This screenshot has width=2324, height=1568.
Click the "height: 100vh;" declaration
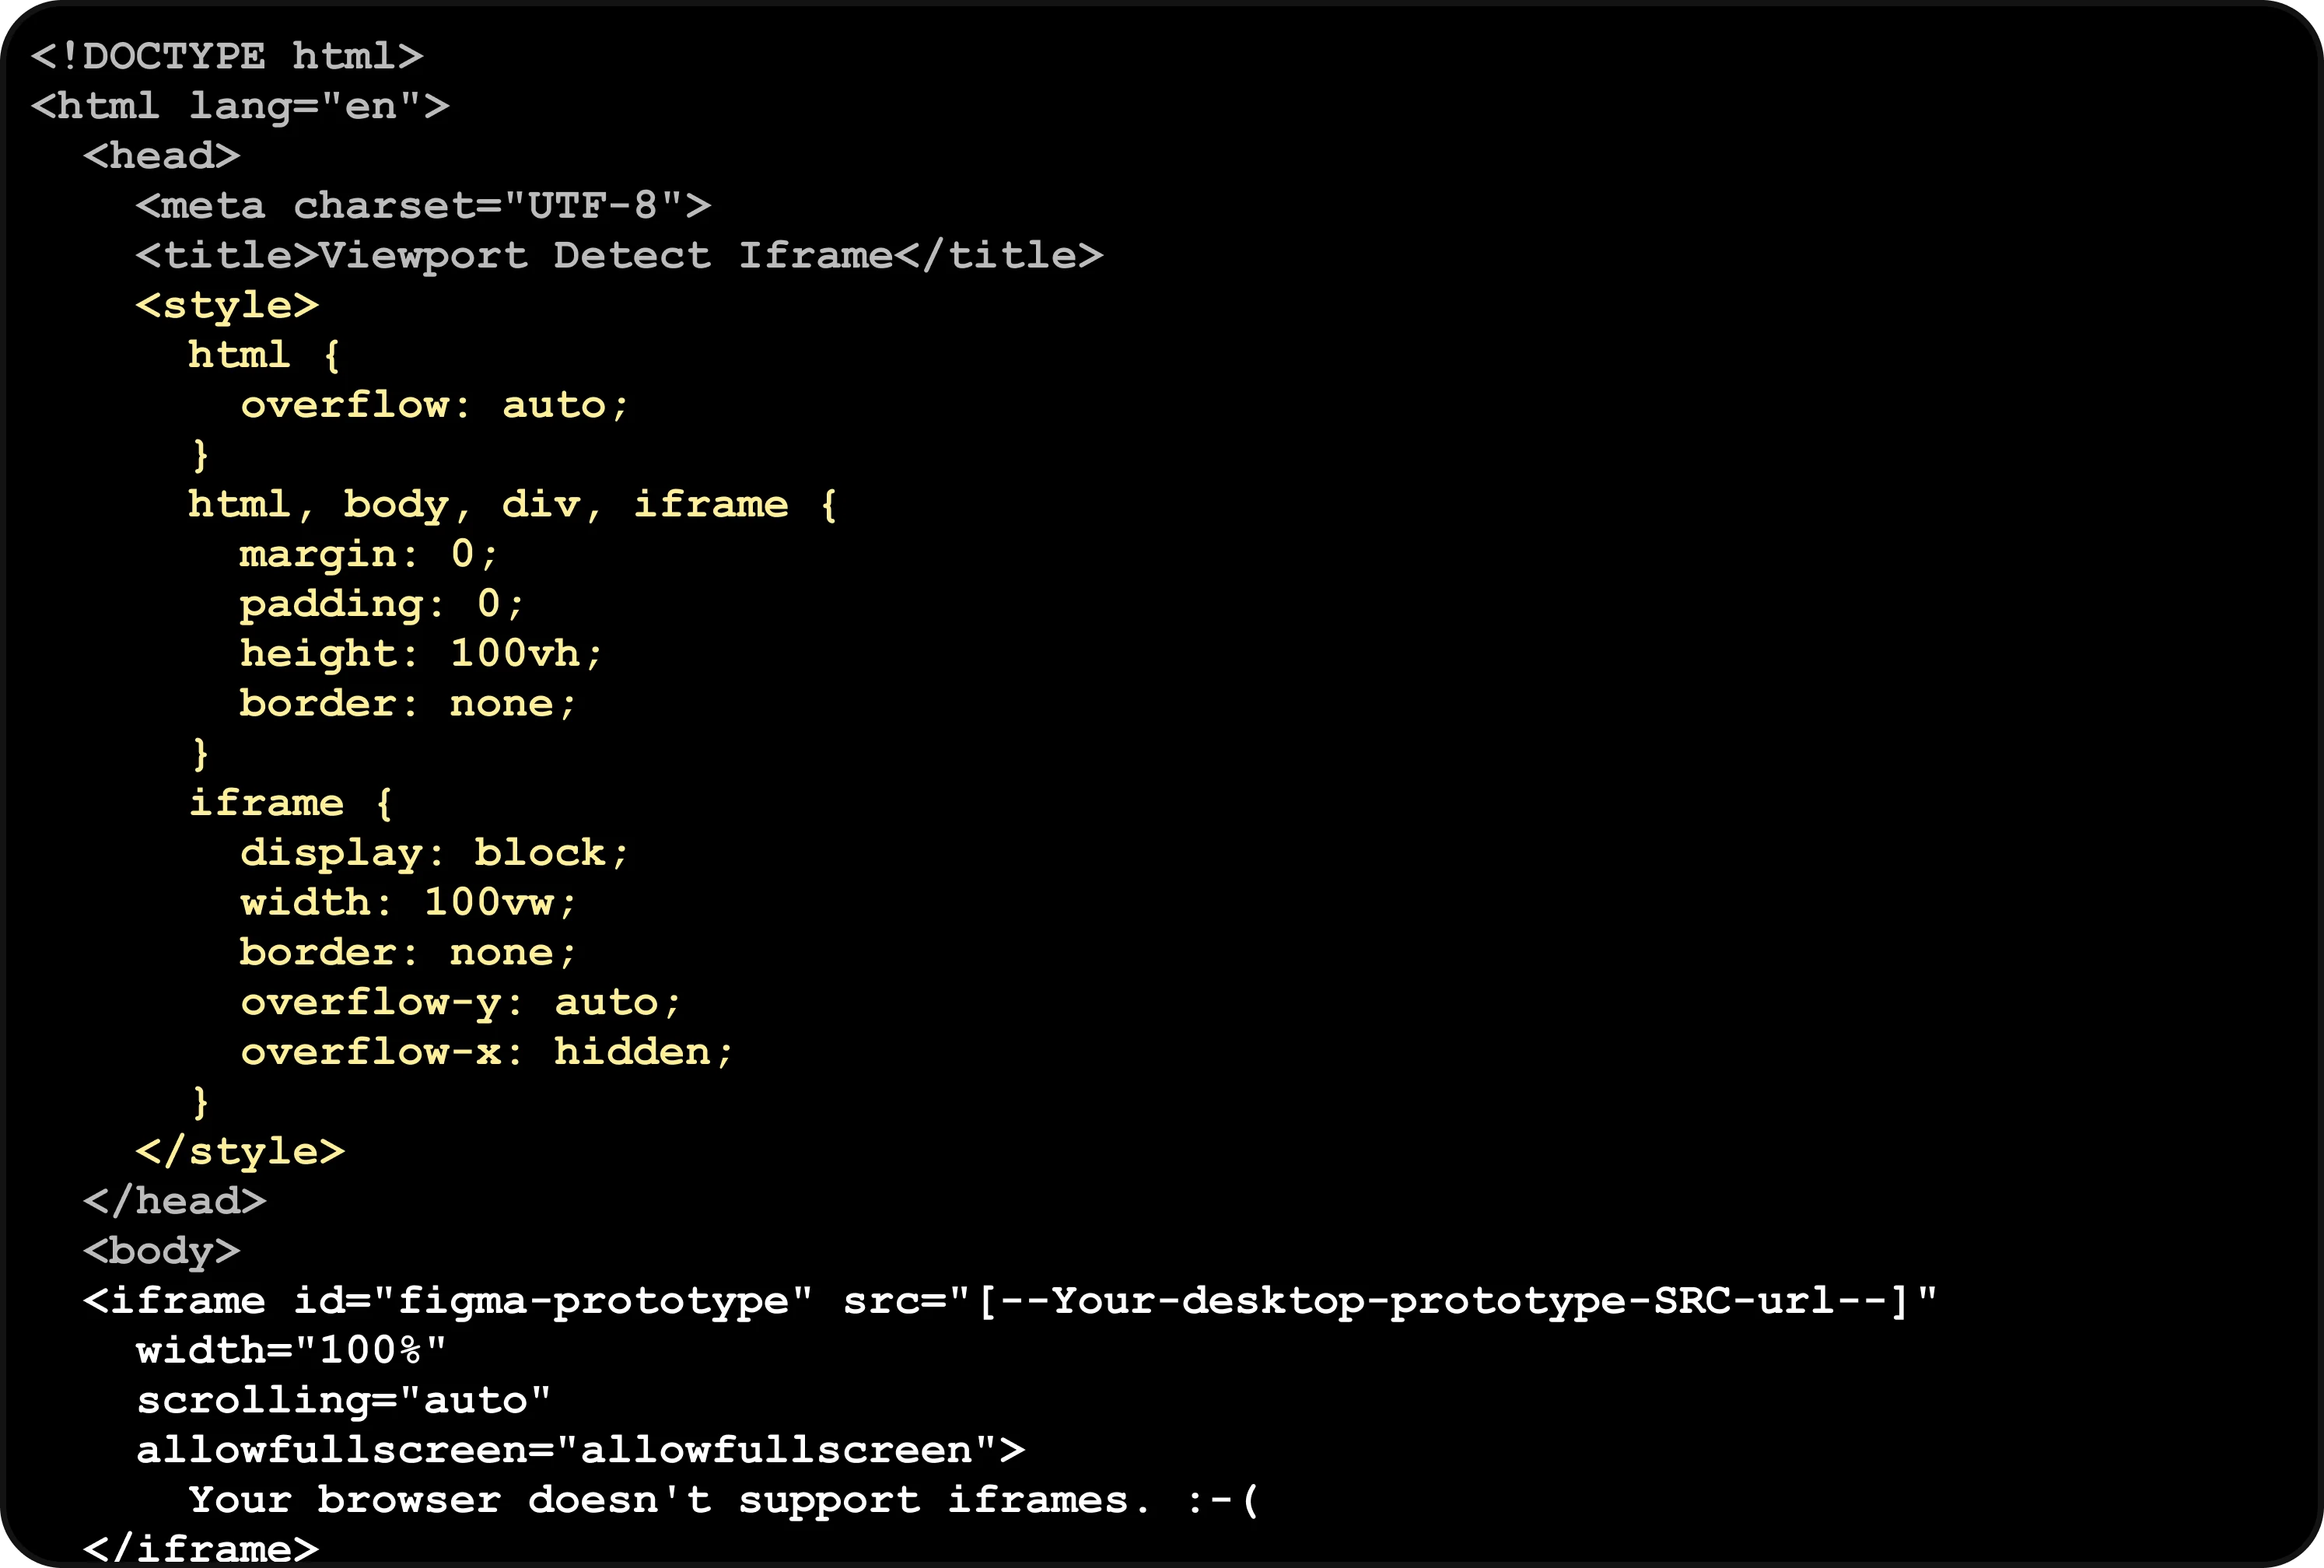[x=421, y=654]
